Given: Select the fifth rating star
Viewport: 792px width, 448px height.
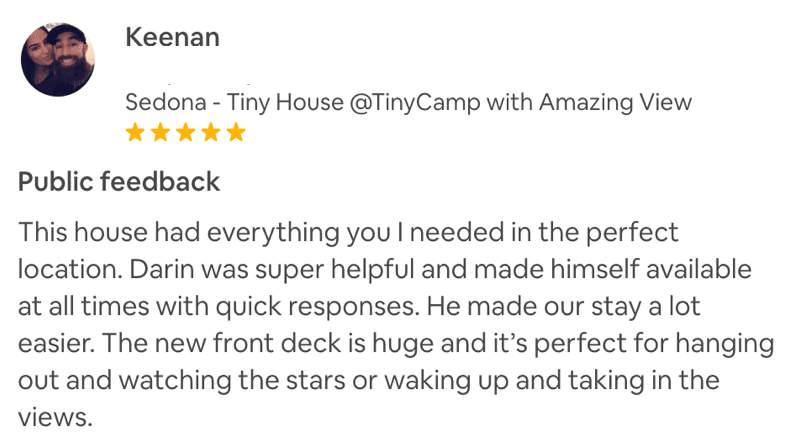Looking at the screenshot, I should pyautogui.click(x=236, y=132).
